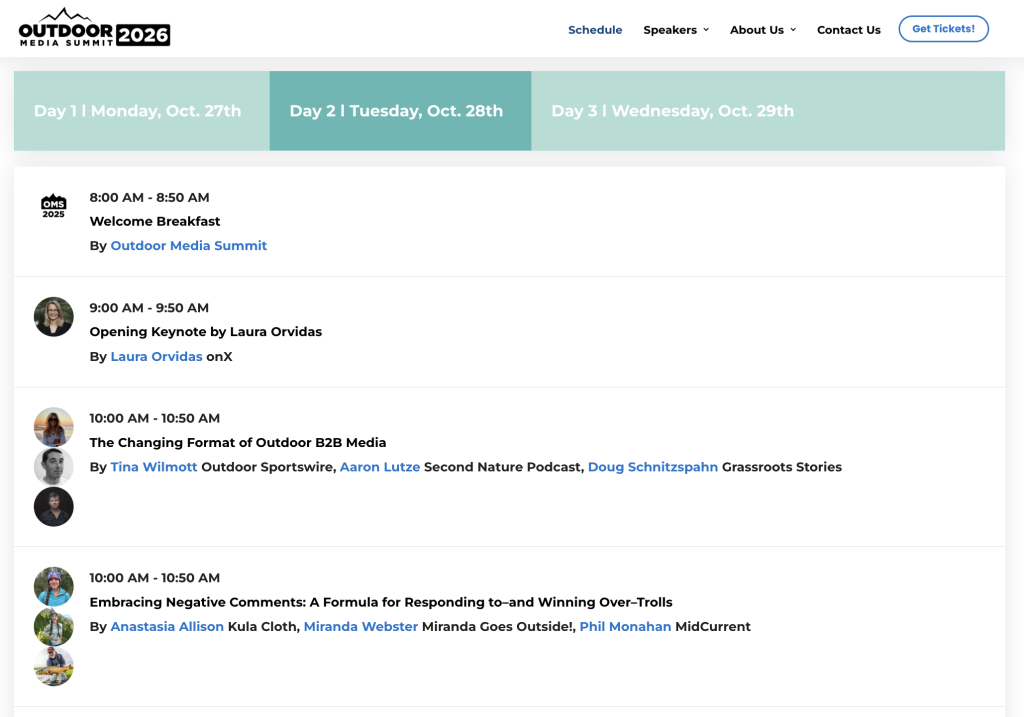Screen dimensions: 1024x717
Task: Click Aaron Lutze's speaker photo
Action: [x=54, y=467]
